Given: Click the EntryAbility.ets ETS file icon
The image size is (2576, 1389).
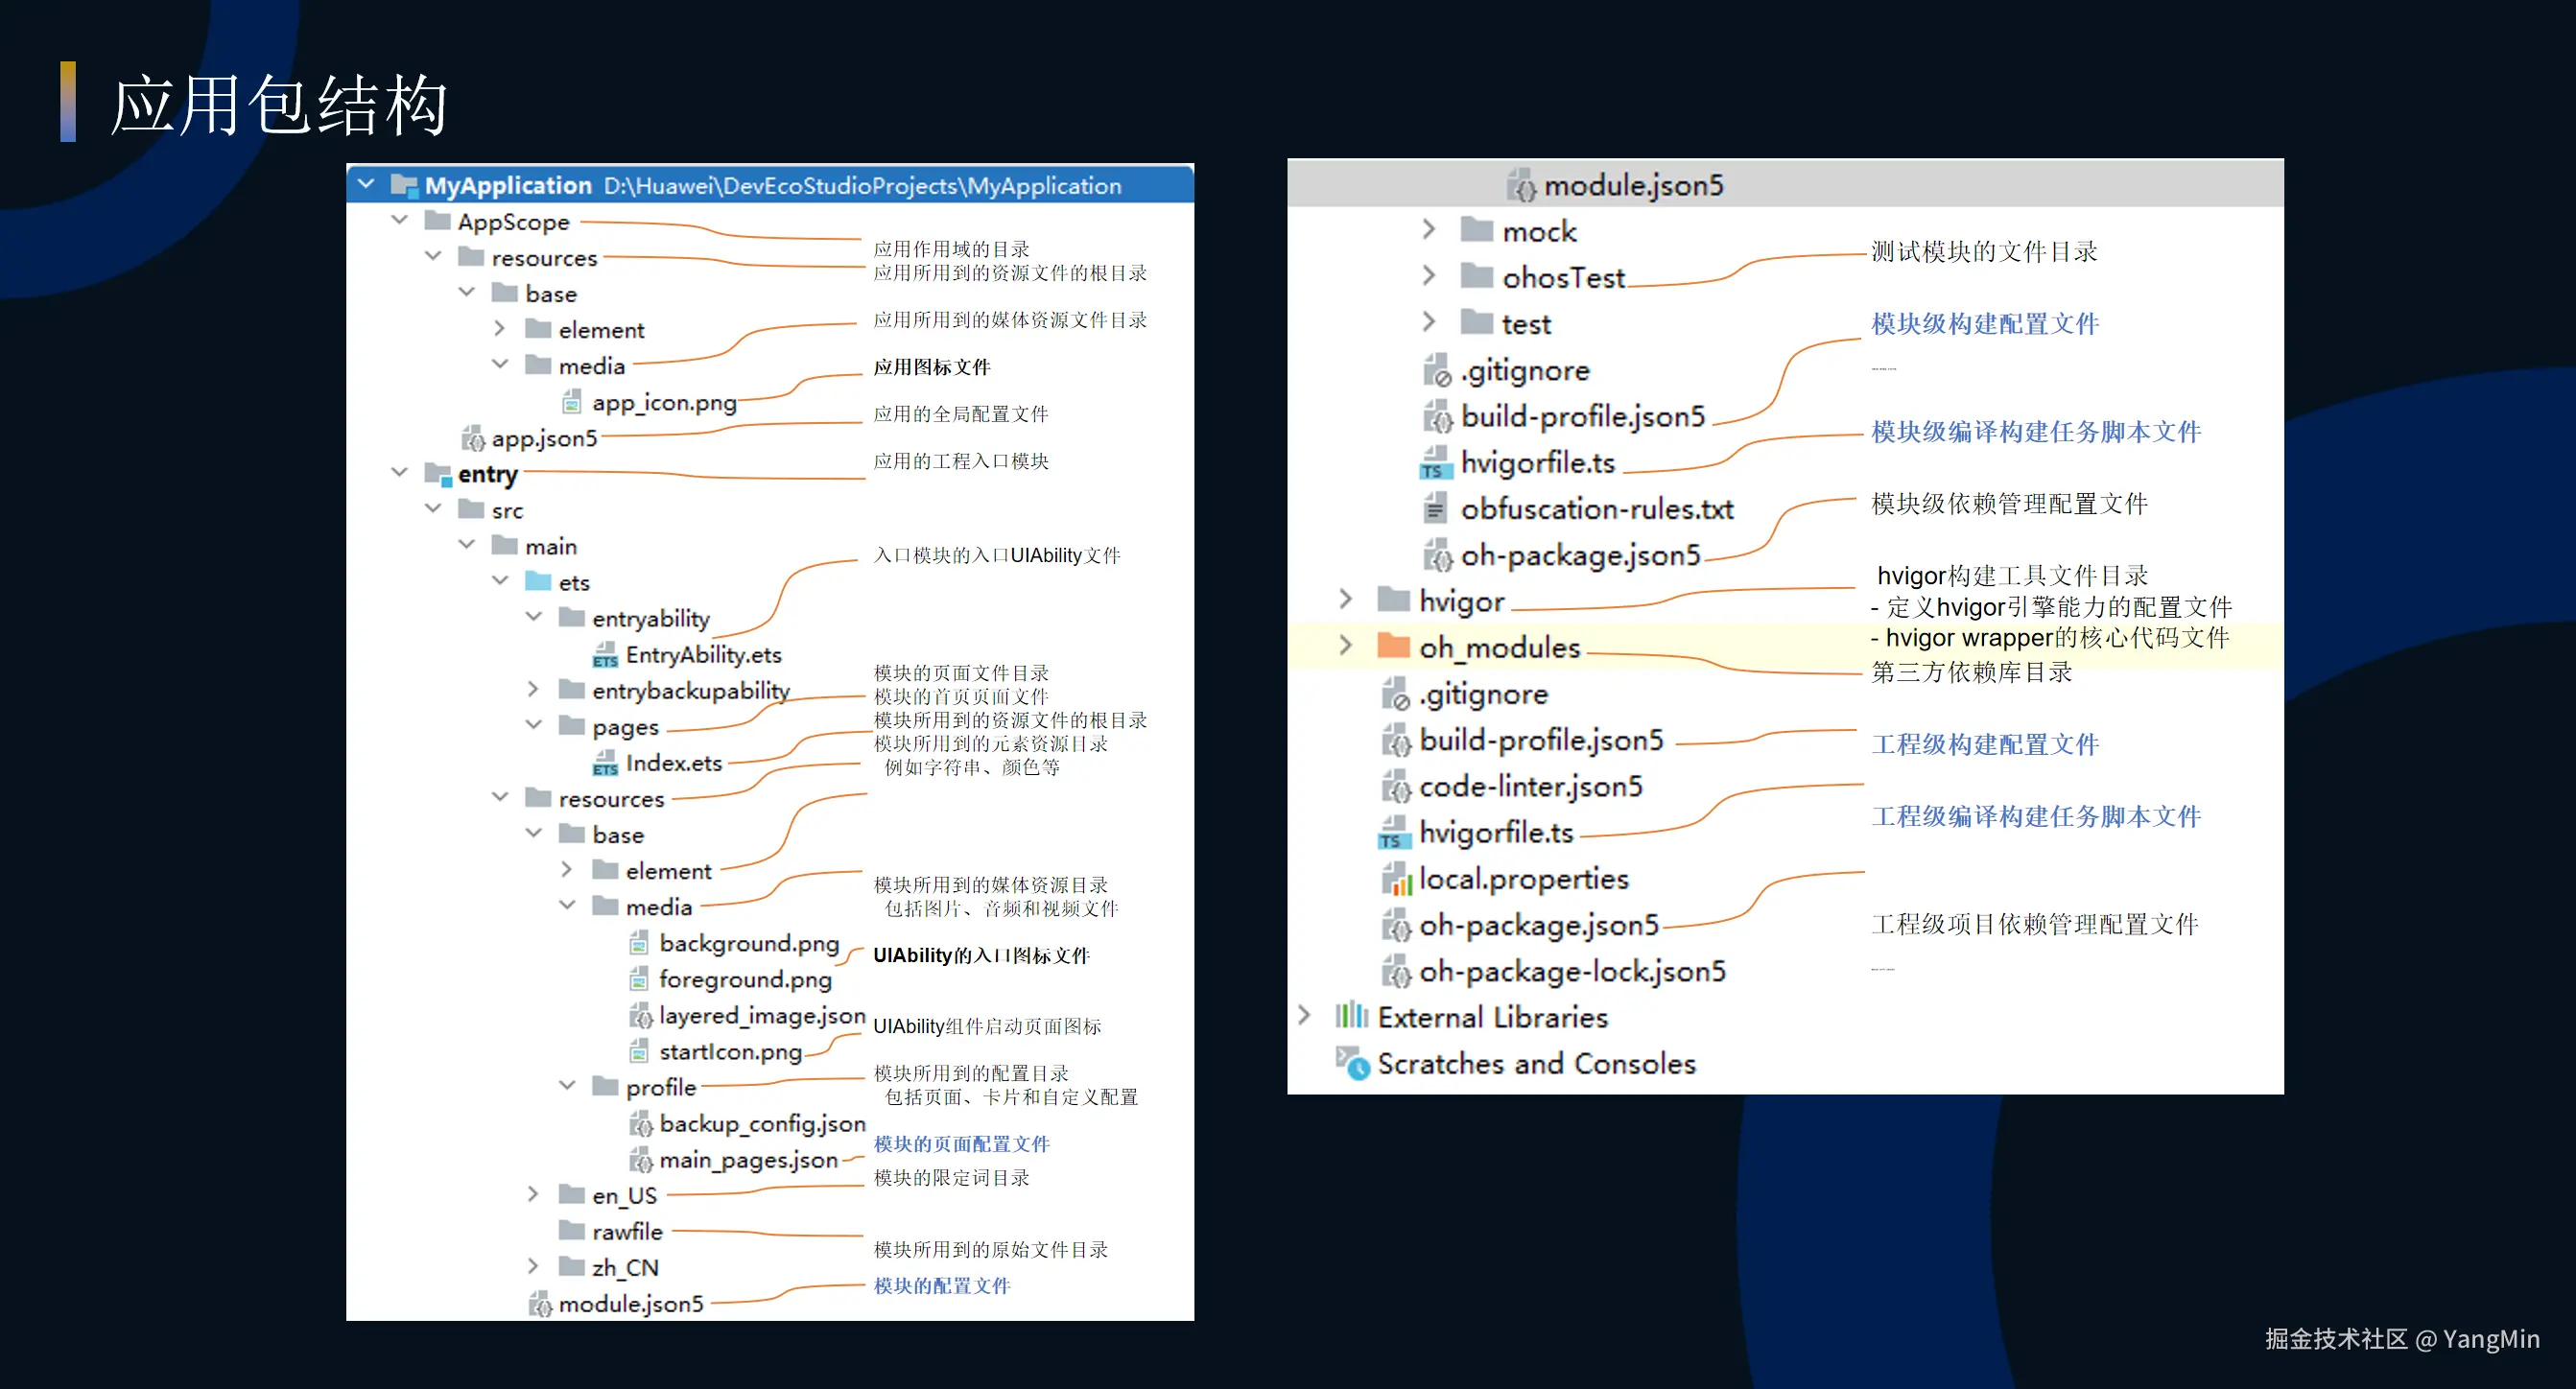Looking at the screenshot, I should (605, 656).
